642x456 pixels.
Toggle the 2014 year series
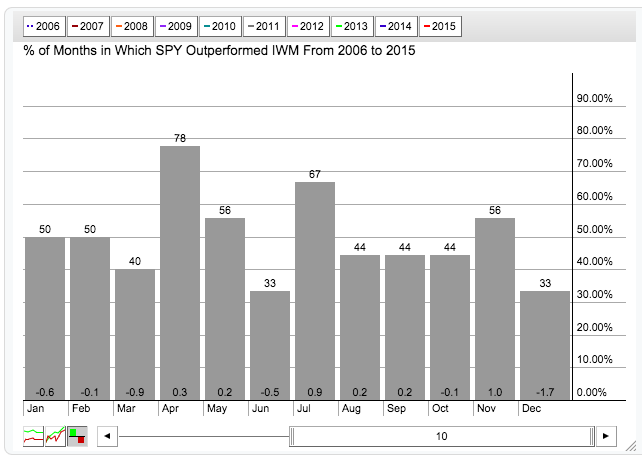(x=396, y=27)
